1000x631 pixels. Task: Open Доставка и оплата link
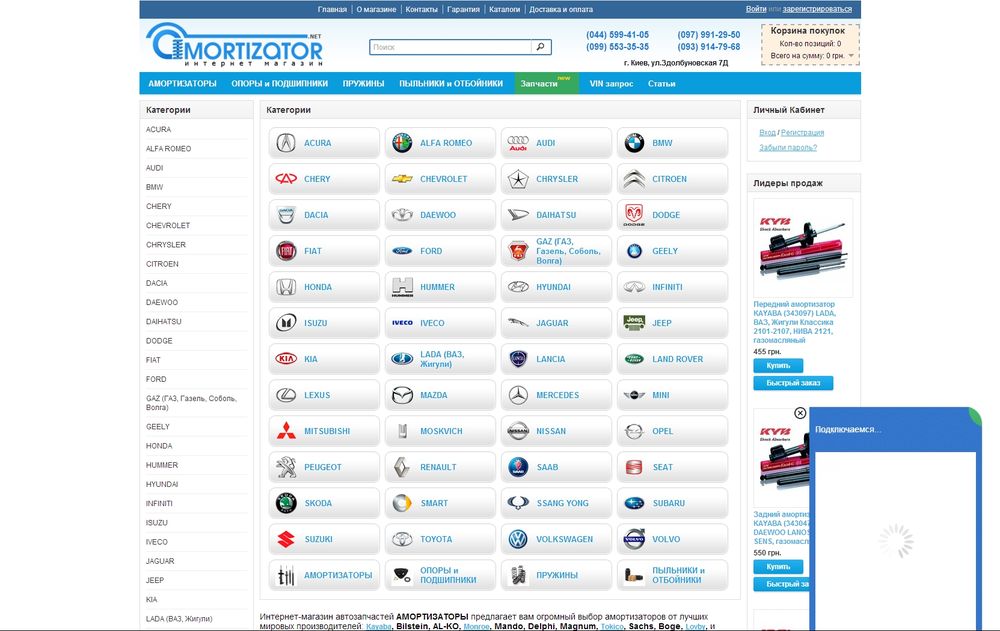click(x=561, y=10)
